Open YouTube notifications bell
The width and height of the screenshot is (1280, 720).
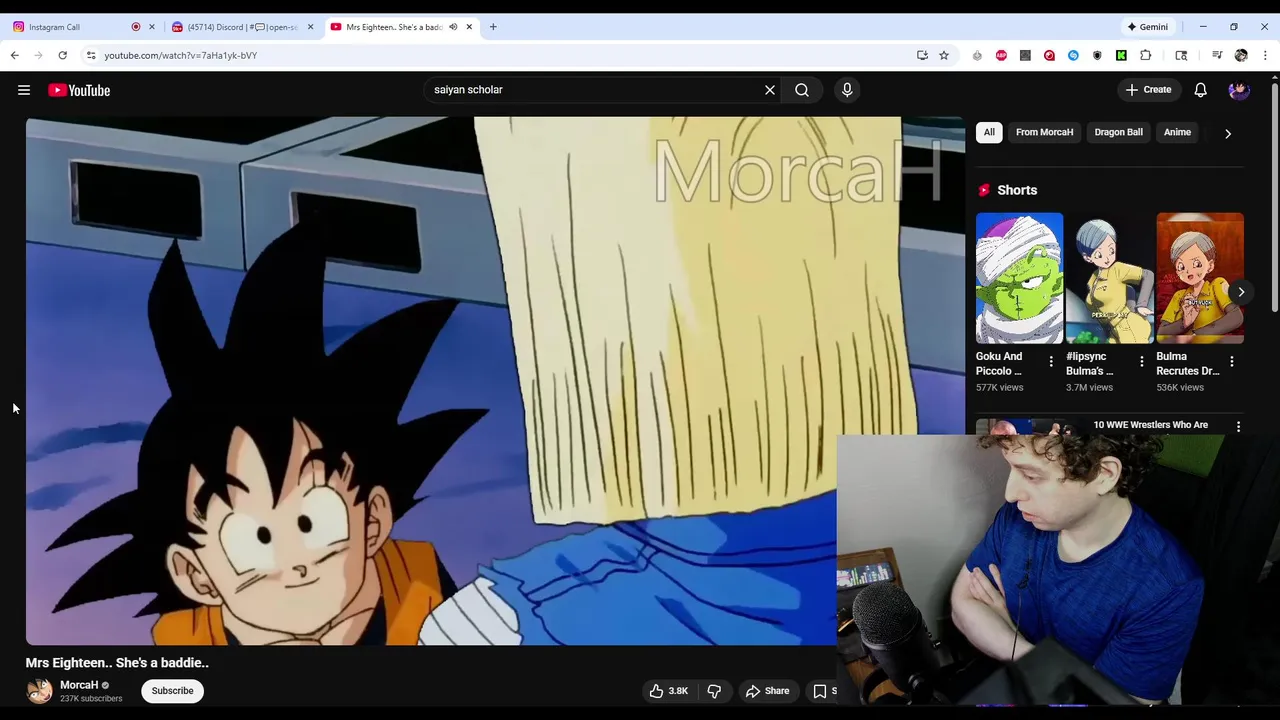(x=1200, y=90)
